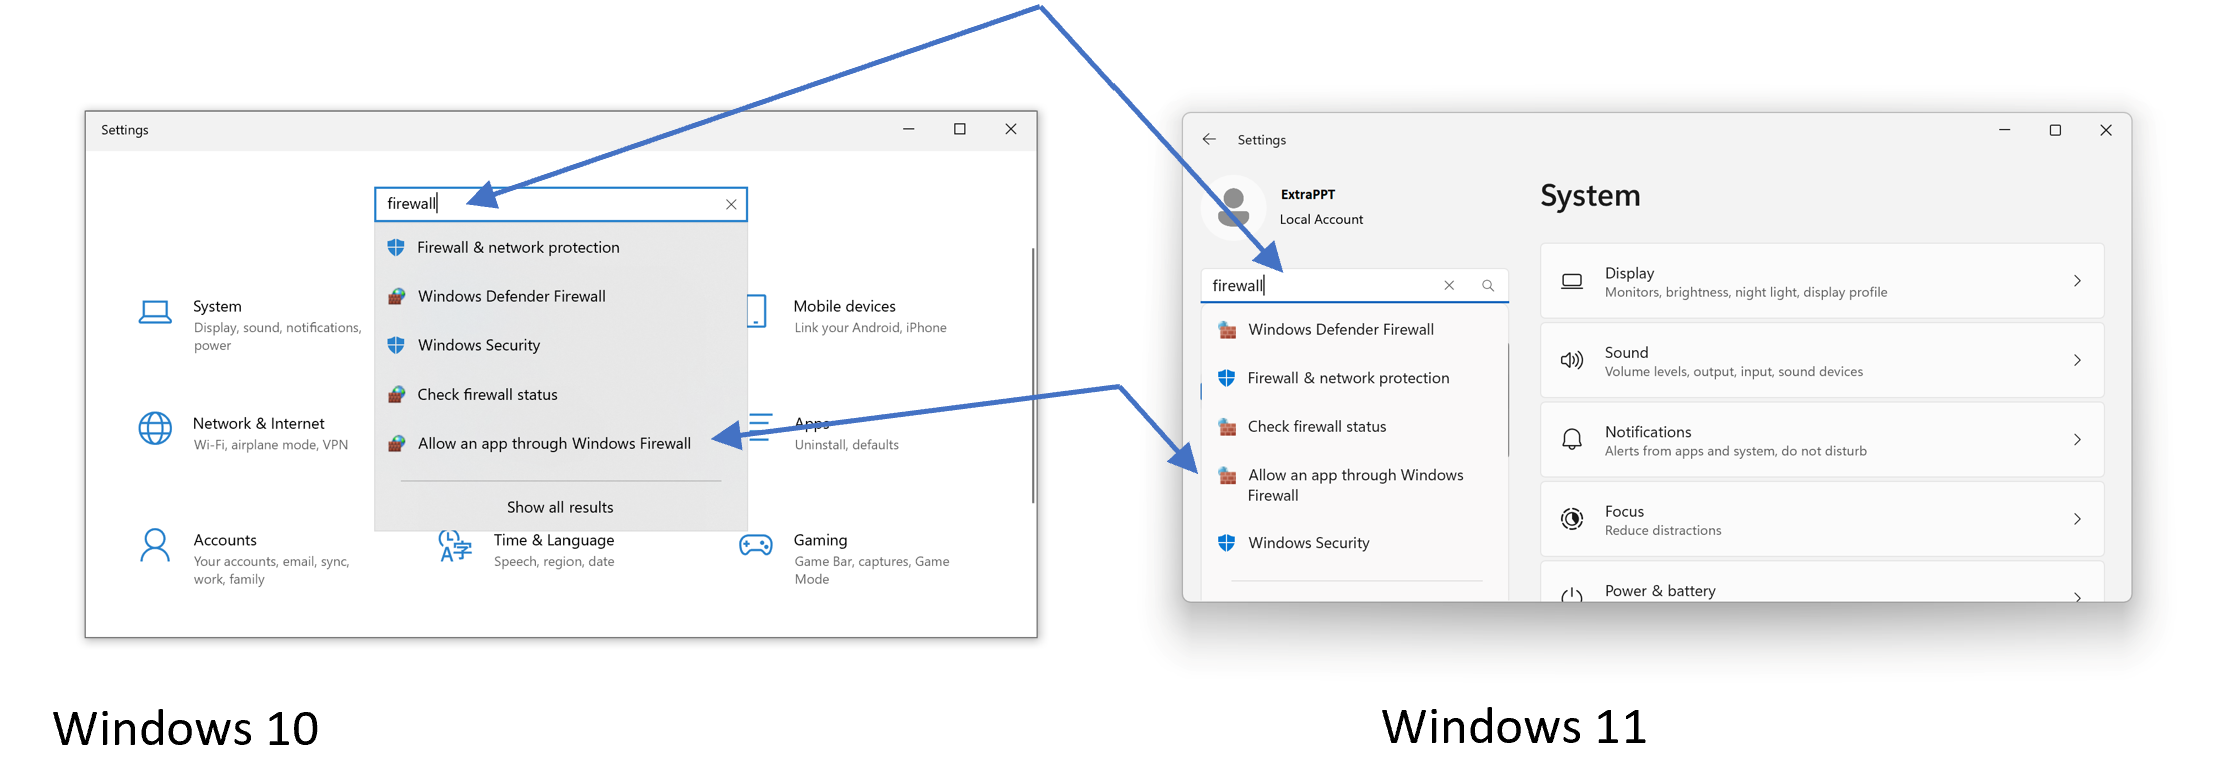Click the magnifier search icon in Windows 11

pos(1488,285)
